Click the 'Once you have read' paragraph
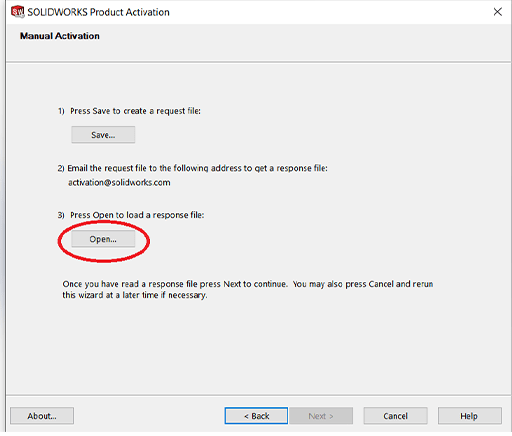Screen dimensions: 512x436 coord(248,289)
